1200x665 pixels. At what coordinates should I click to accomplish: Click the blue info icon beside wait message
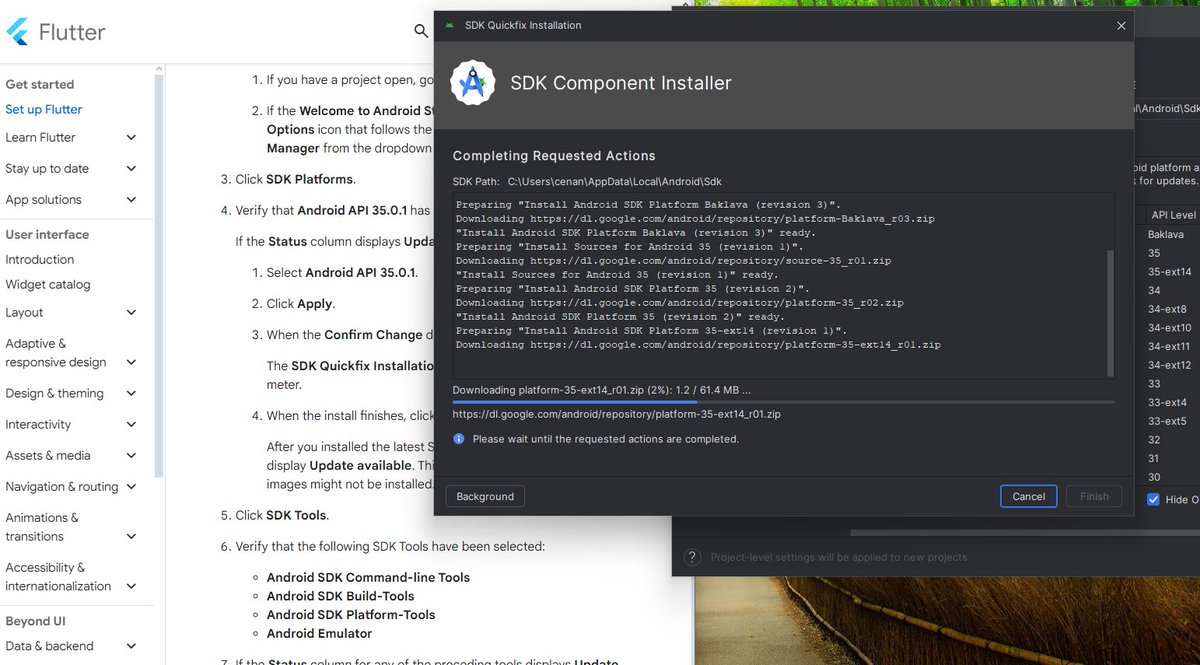click(459, 439)
